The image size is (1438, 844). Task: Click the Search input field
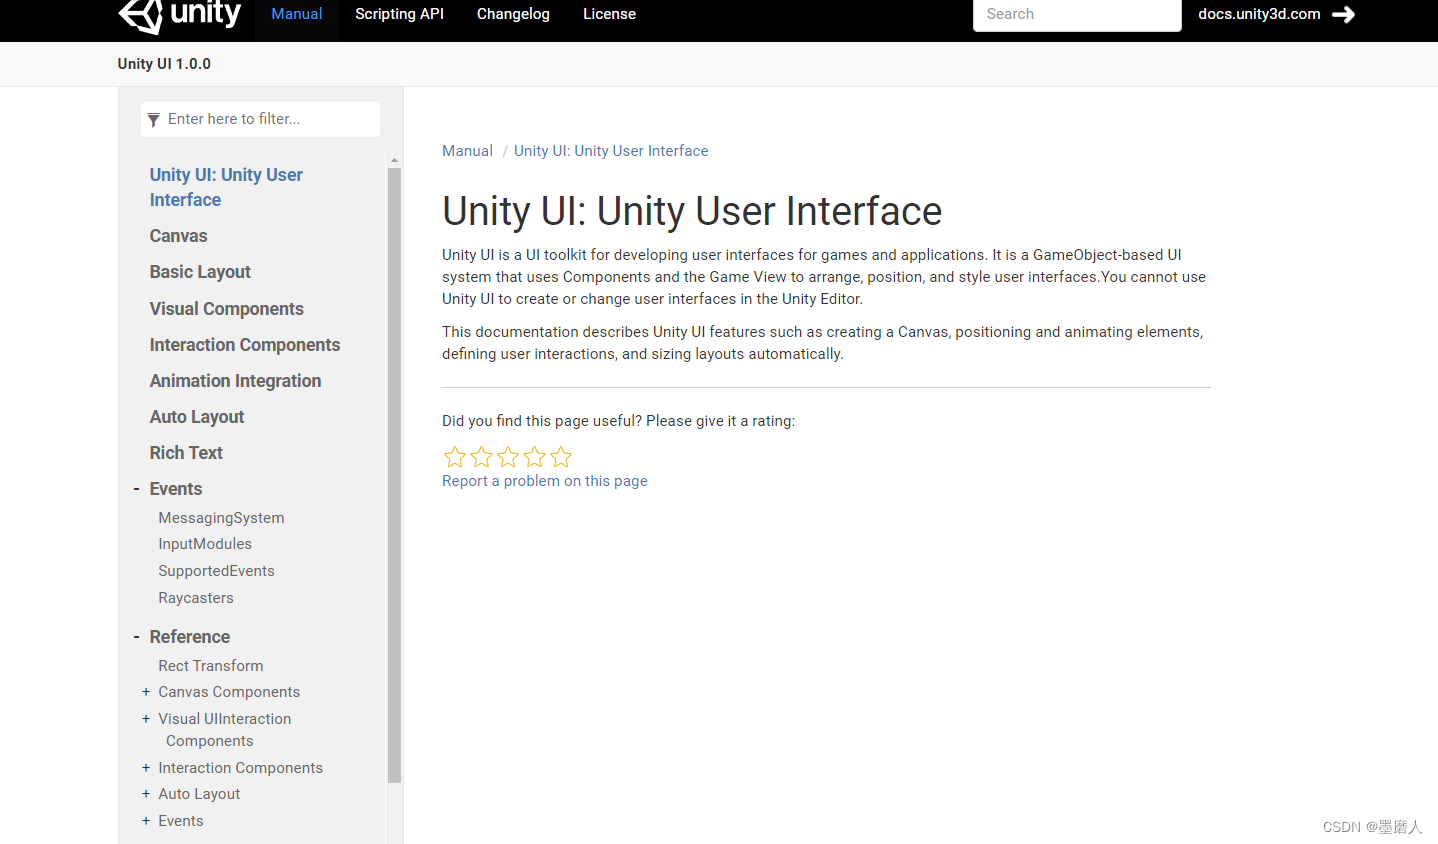(1077, 14)
